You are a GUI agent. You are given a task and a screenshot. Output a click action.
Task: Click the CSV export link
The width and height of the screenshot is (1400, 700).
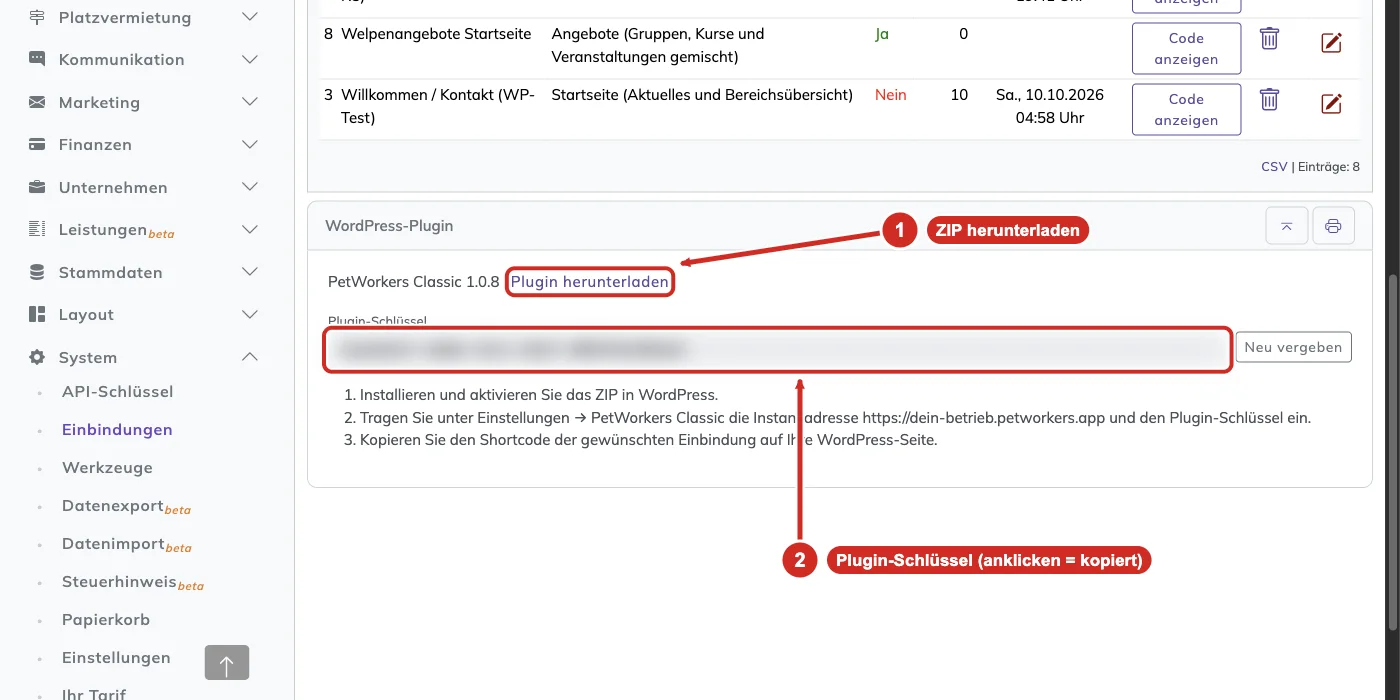(1274, 167)
